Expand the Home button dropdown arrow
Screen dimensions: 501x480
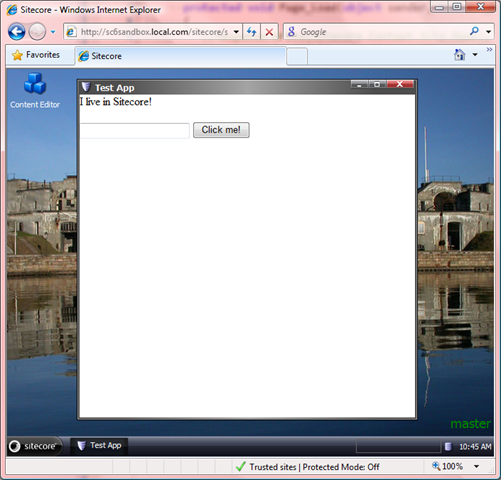[475, 55]
